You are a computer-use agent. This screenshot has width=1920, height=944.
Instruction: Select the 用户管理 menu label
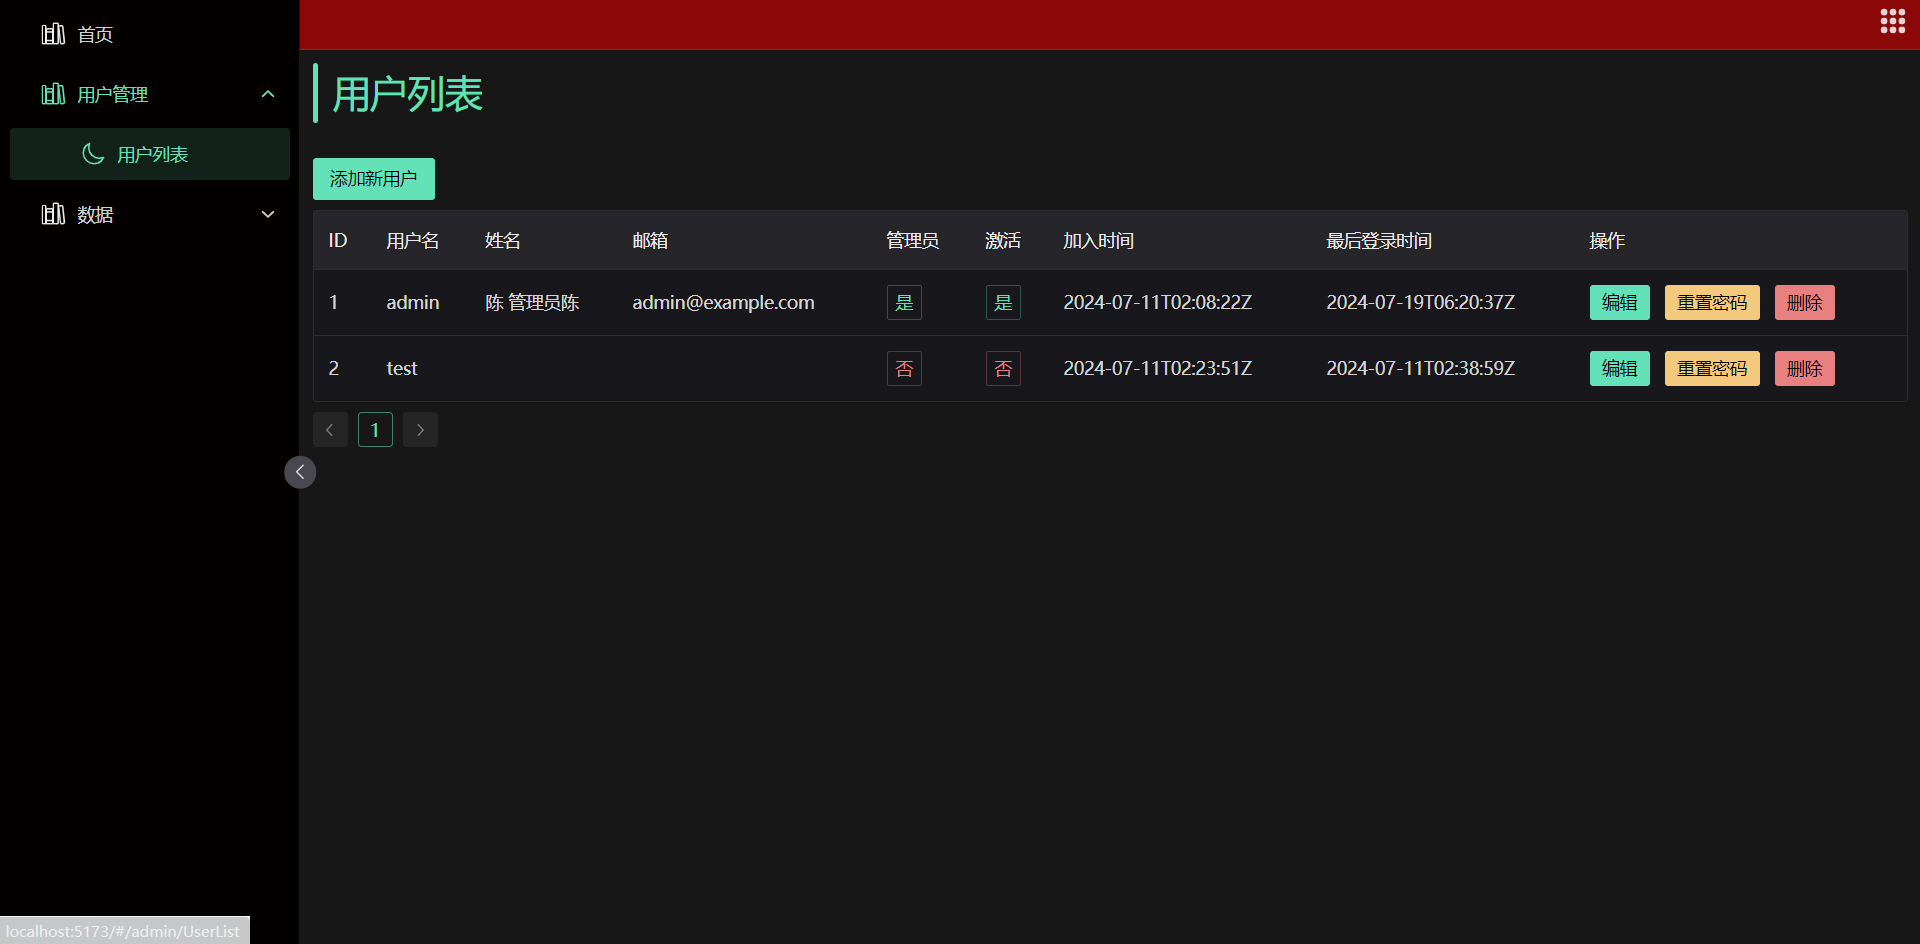click(113, 94)
